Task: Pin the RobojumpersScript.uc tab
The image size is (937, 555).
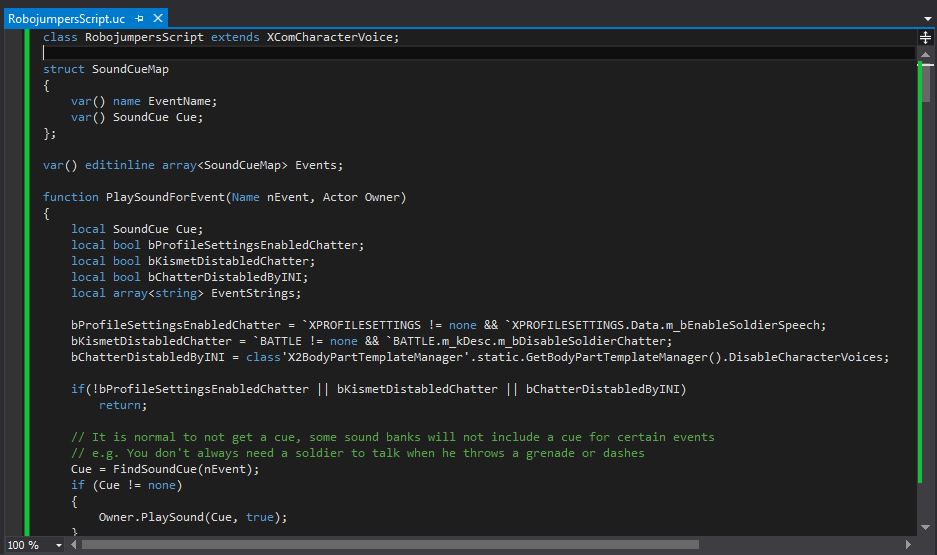Action: tap(139, 19)
